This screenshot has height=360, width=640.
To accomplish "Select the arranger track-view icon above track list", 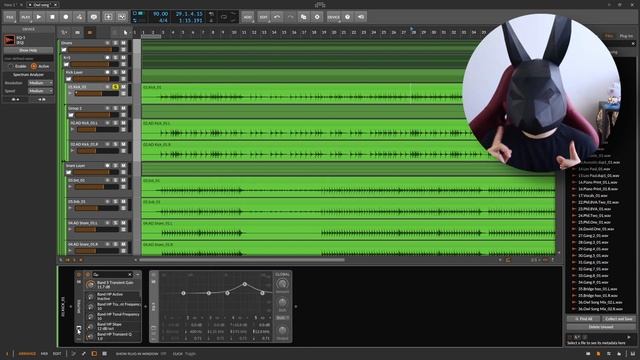I will [77, 32].
